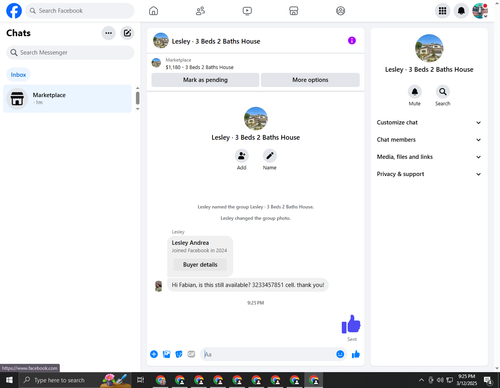The image size is (500, 388).
Task: Open the Groups icon in top navigation
Action: coord(340,11)
